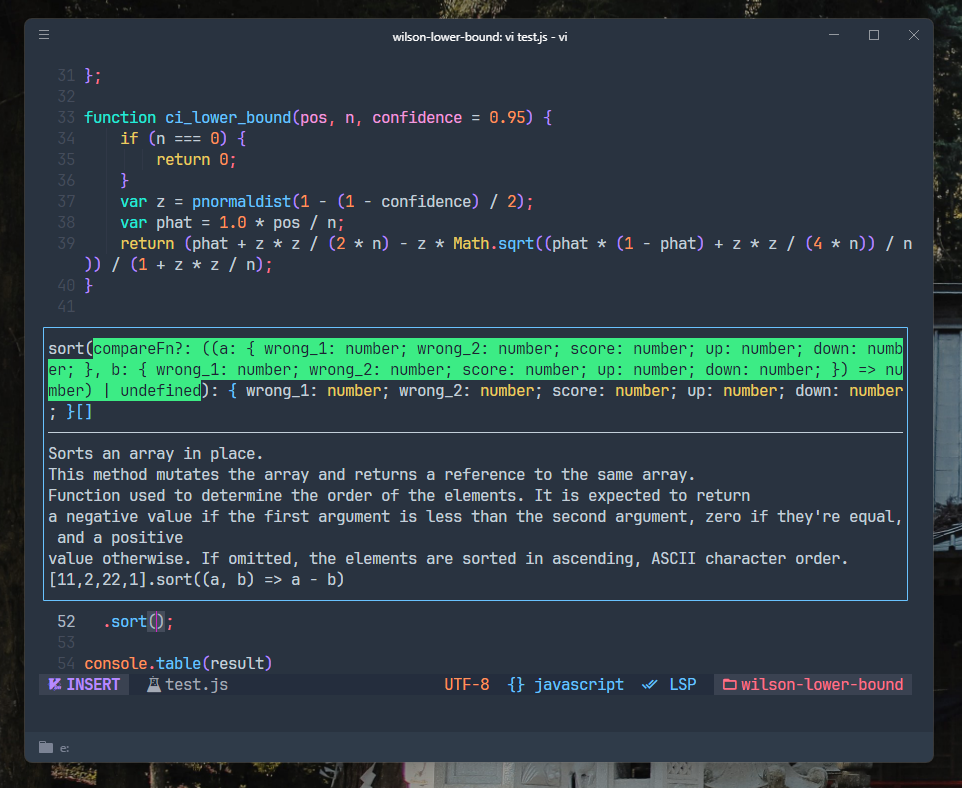
Task: Click the INSERT mode indicator icon
Action: (x=56, y=685)
